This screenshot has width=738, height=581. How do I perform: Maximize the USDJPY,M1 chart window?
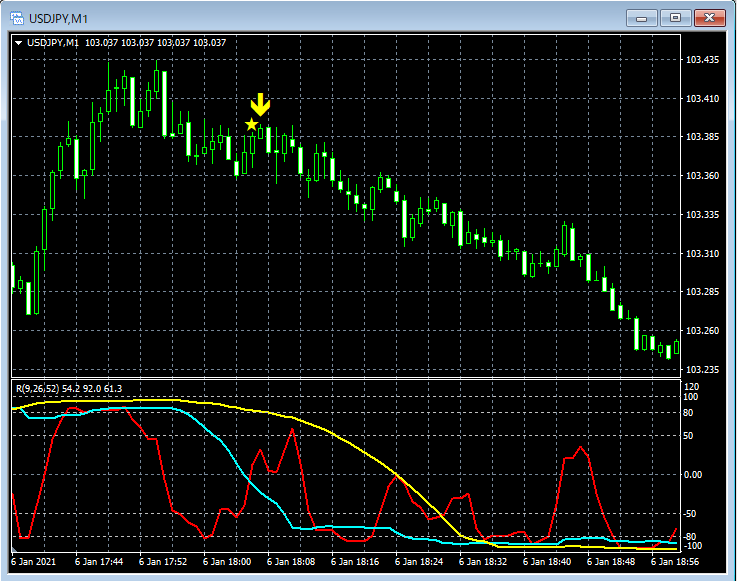pos(675,17)
